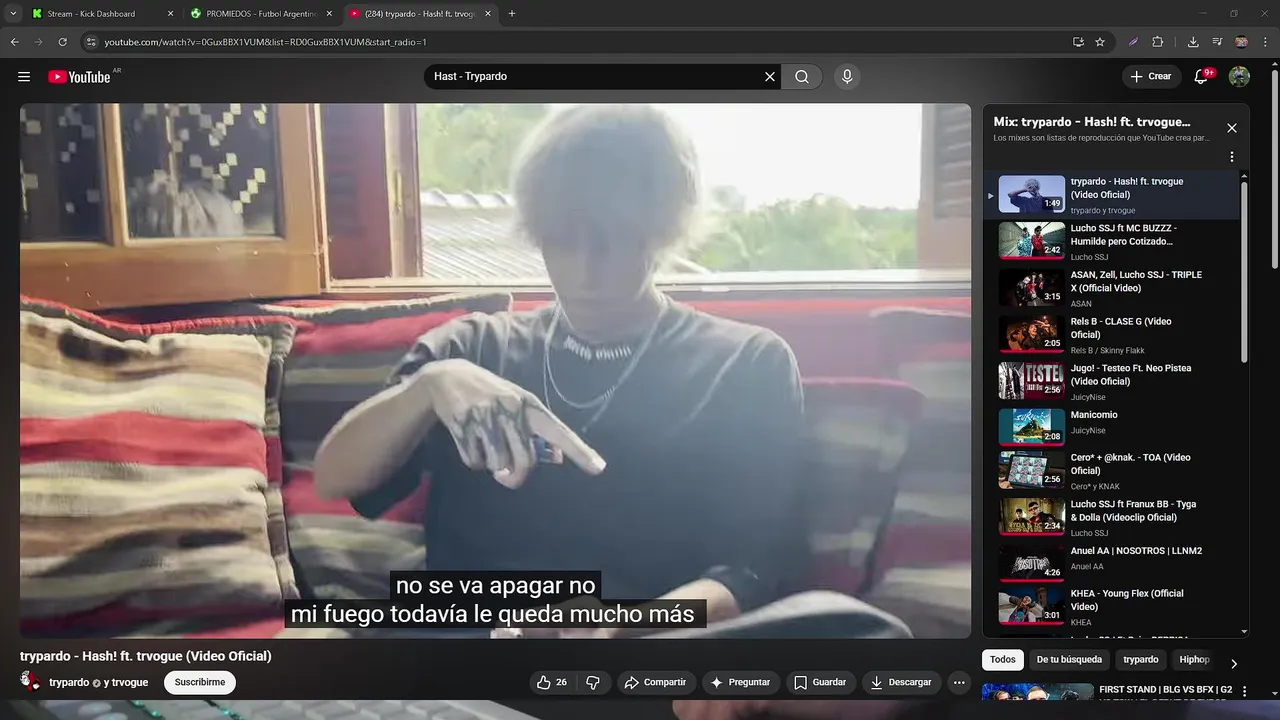Play KHEA - Young Flex from mix
The width and height of the screenshot is (1280, 720).
click(x=1110, y=607)
